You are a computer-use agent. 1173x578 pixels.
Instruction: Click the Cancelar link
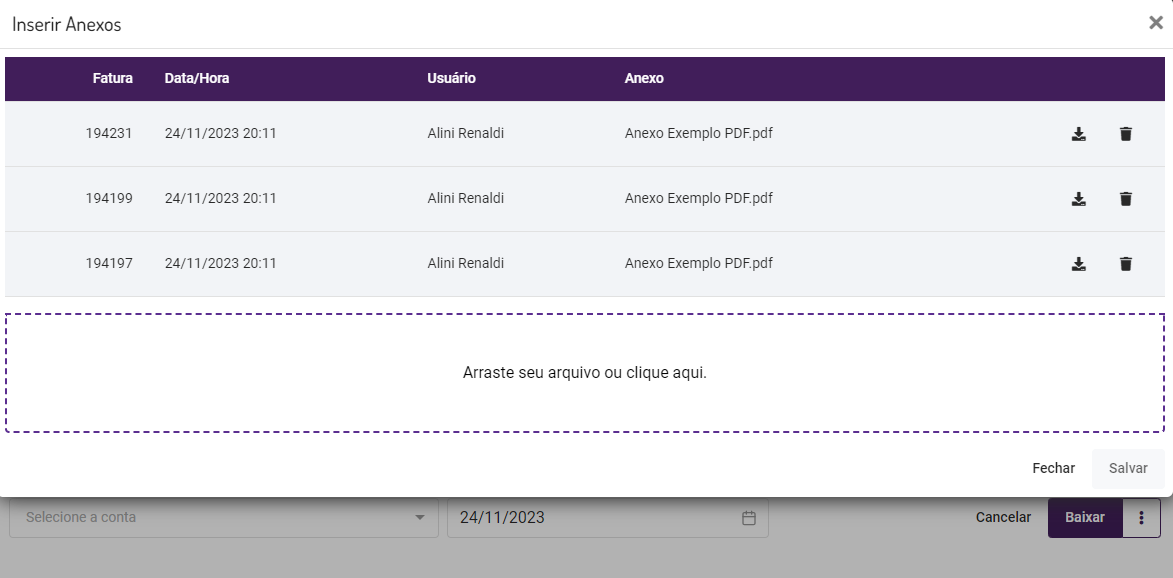click(1003, 518)
